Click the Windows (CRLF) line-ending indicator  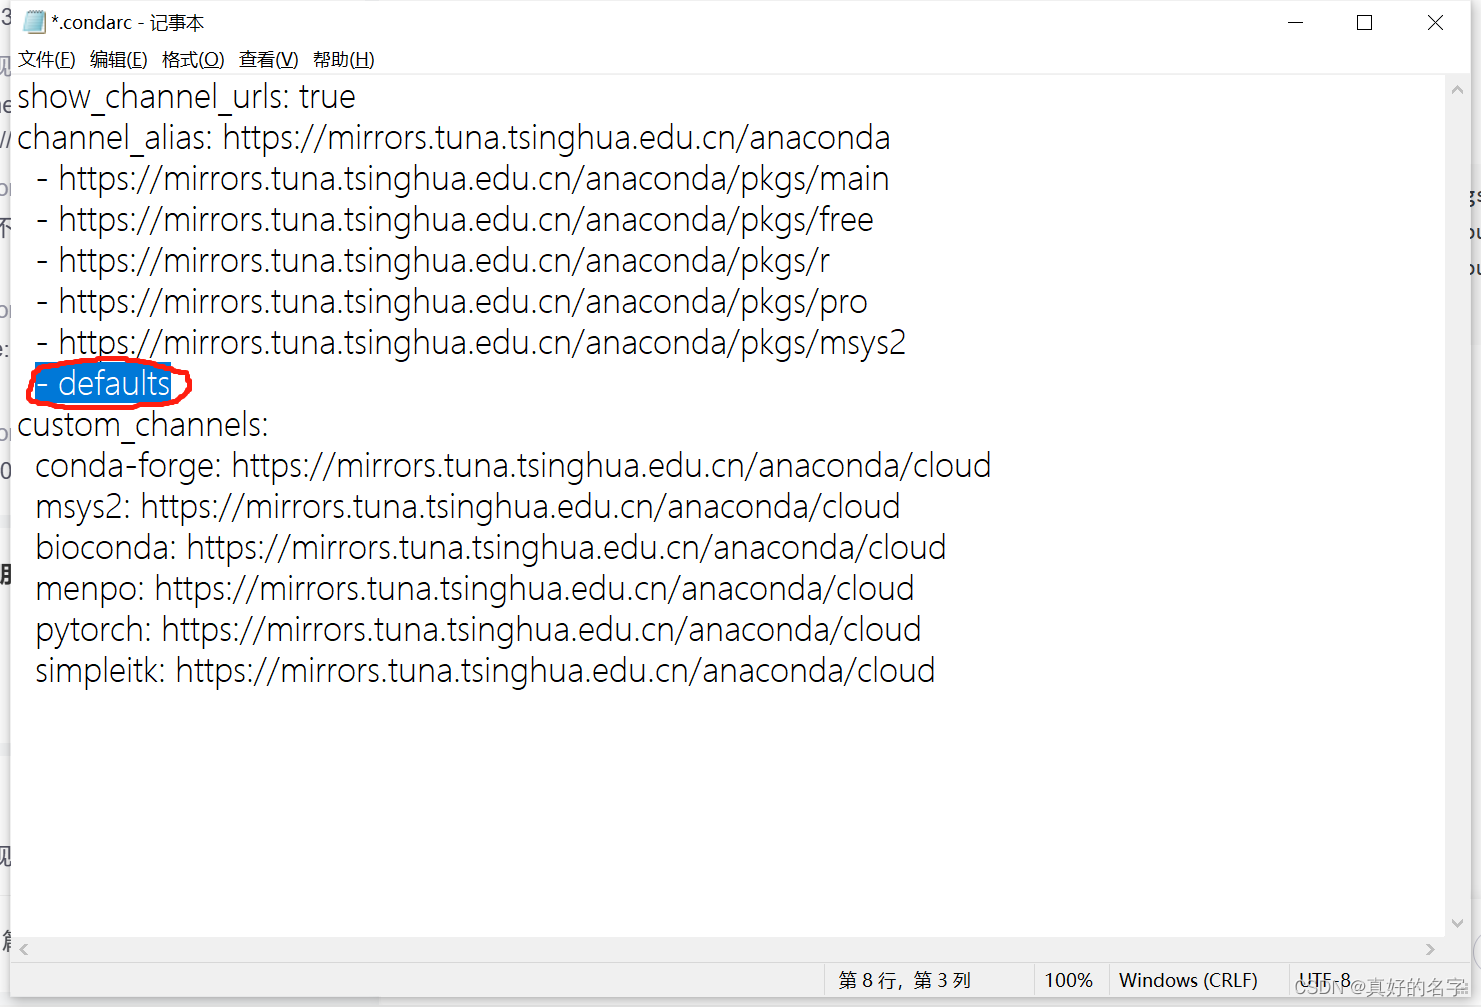pos(1188,980)
